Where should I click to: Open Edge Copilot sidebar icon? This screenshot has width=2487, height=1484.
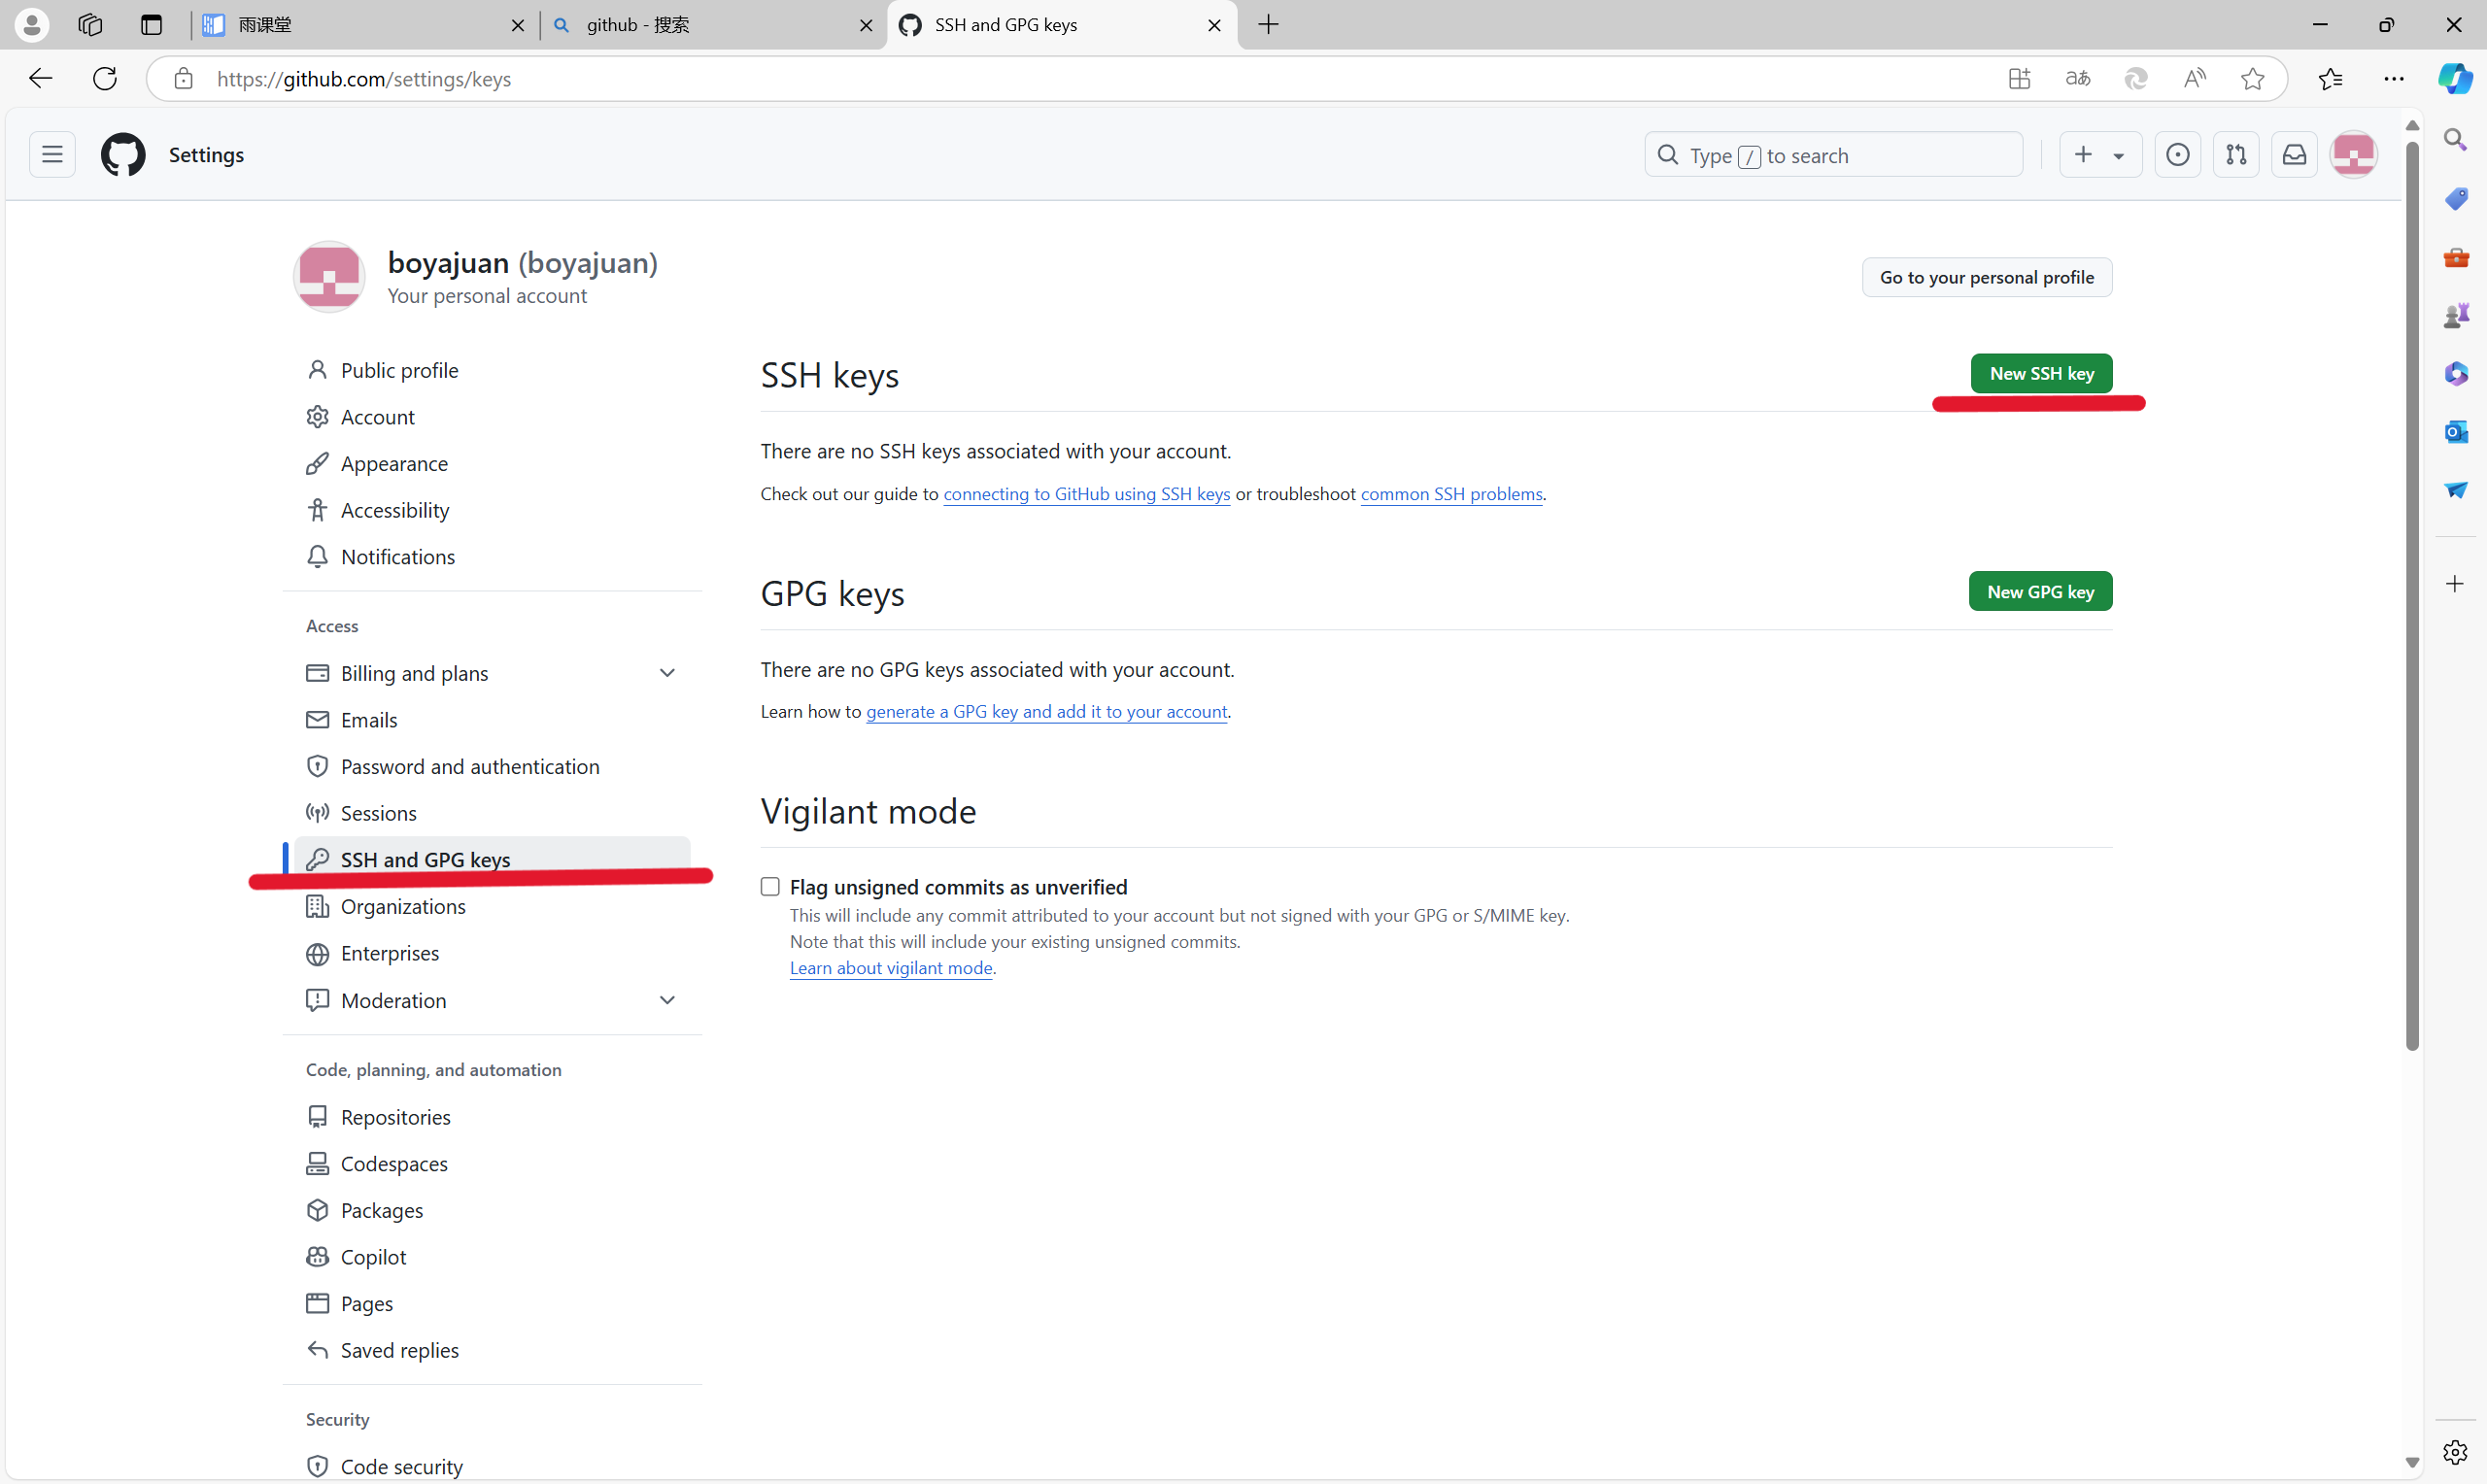[2455, 79]
